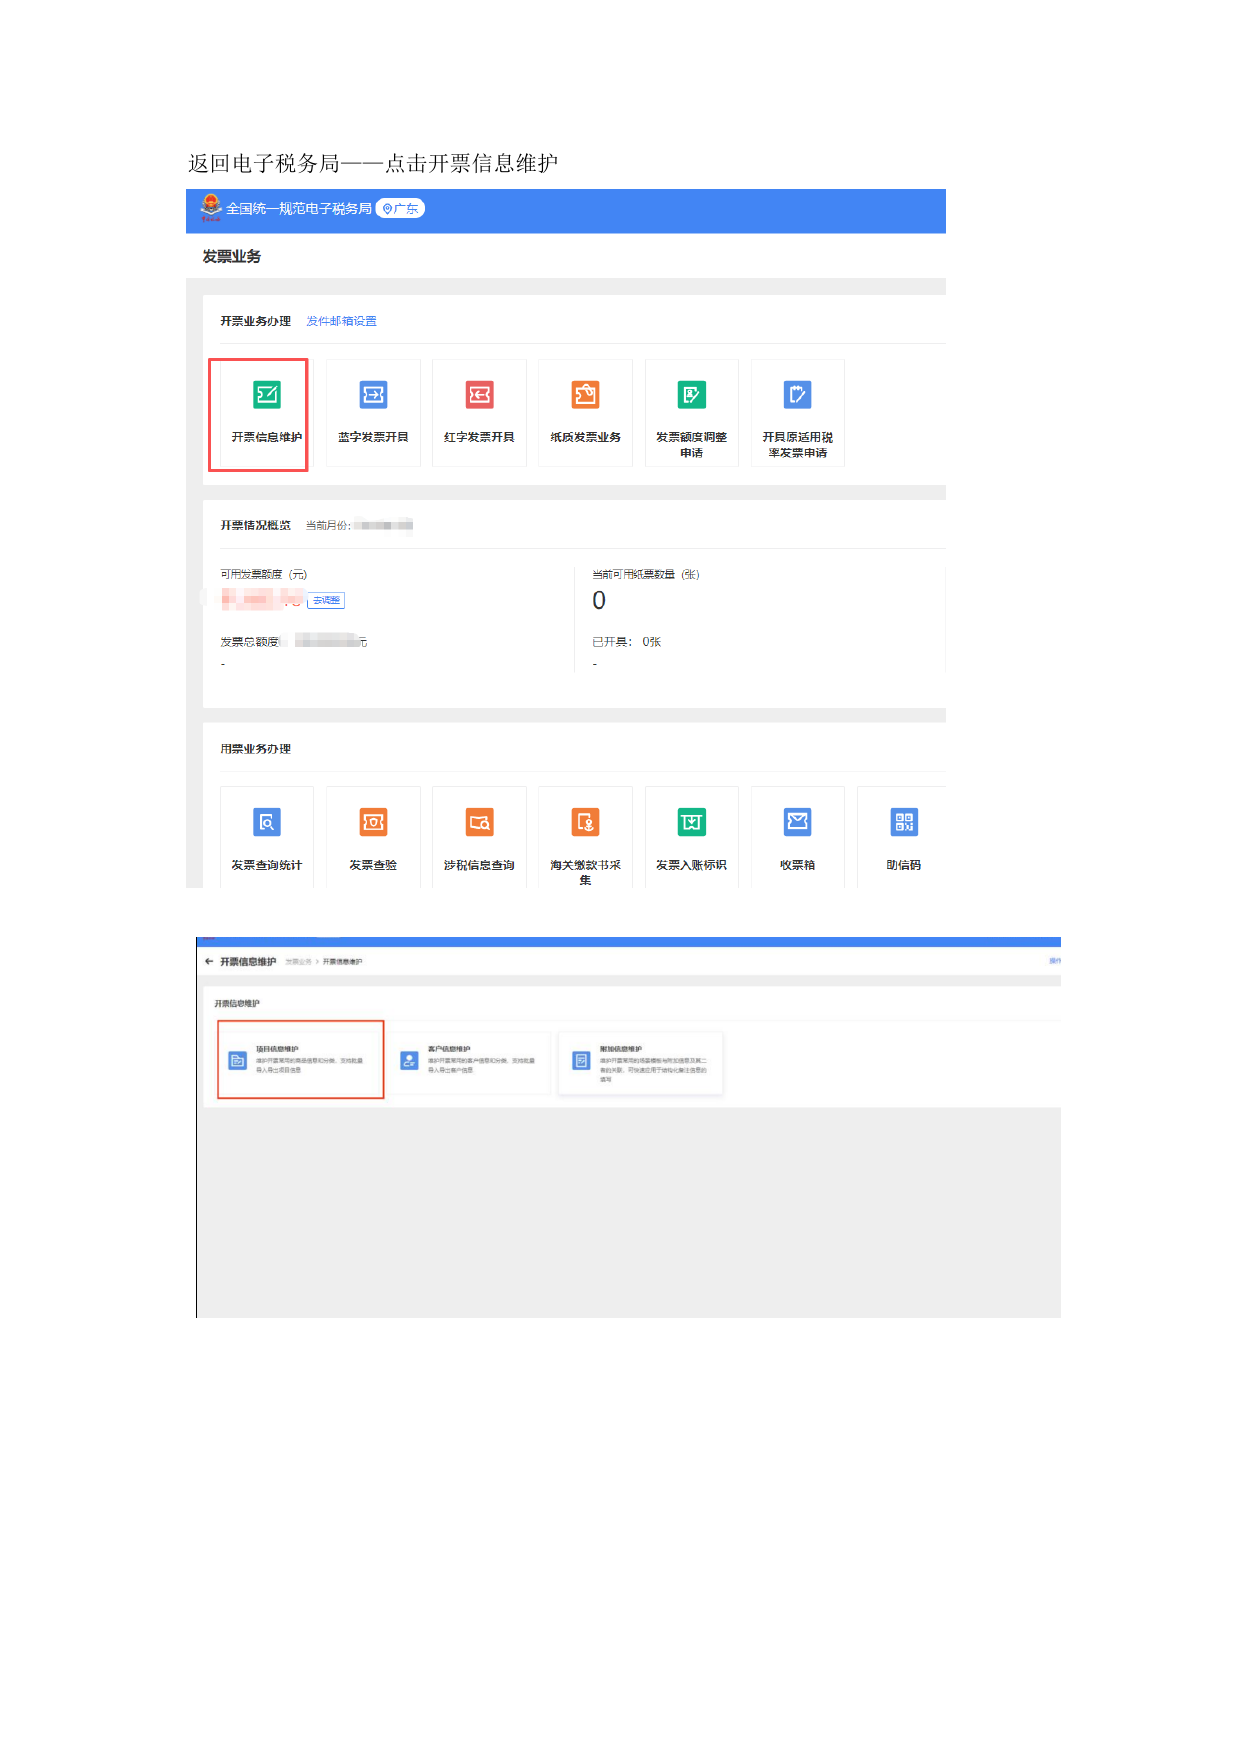The image size is (1241, 1755).
Task: Open 红字发票开具 icon
Action: [479, 395]
